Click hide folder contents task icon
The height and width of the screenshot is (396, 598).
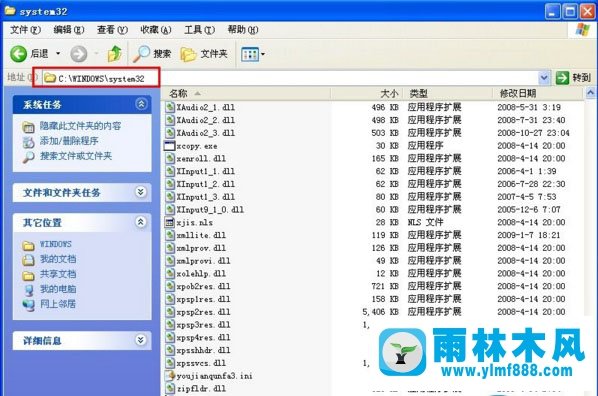pyautogui.click(x=28, y=126)
